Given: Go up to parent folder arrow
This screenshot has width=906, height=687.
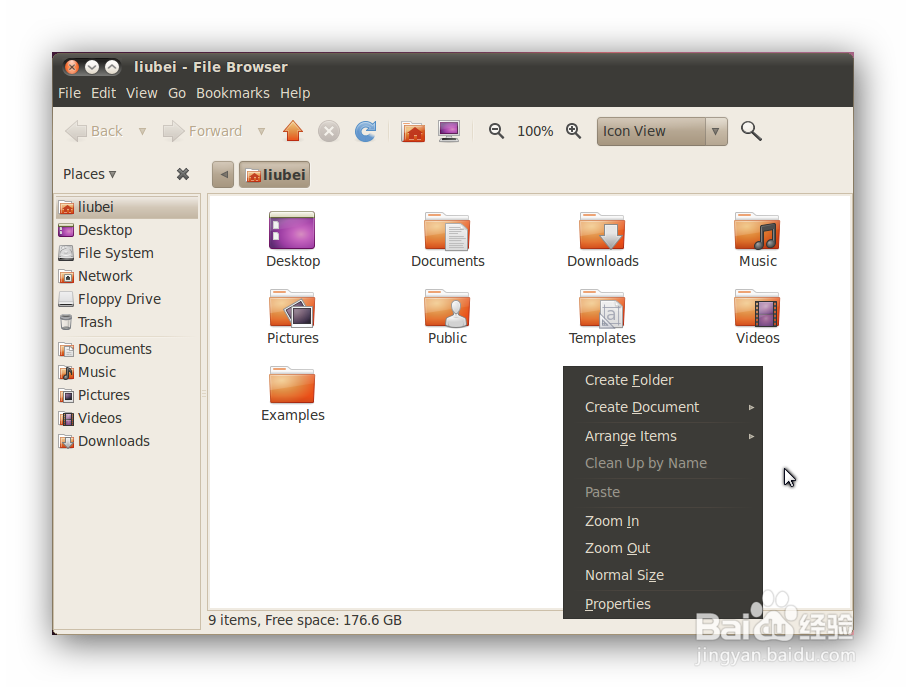Looking at the screenshot, I should click(293, 131).
